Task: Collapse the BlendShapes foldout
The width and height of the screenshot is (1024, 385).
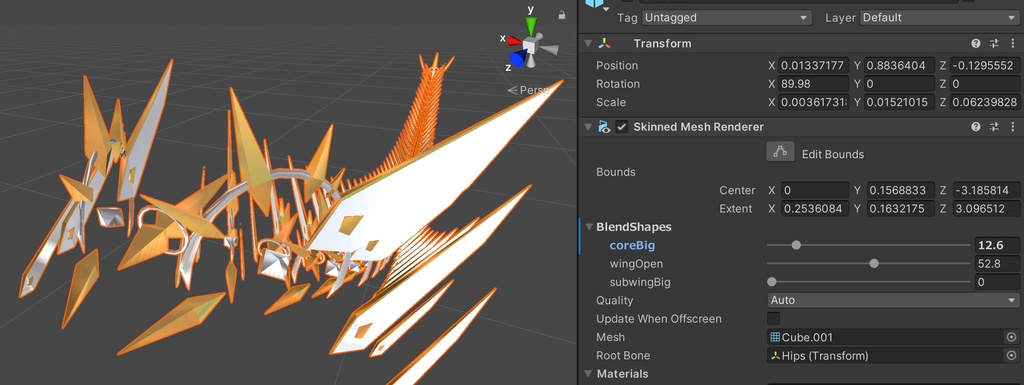Action: 588,227
